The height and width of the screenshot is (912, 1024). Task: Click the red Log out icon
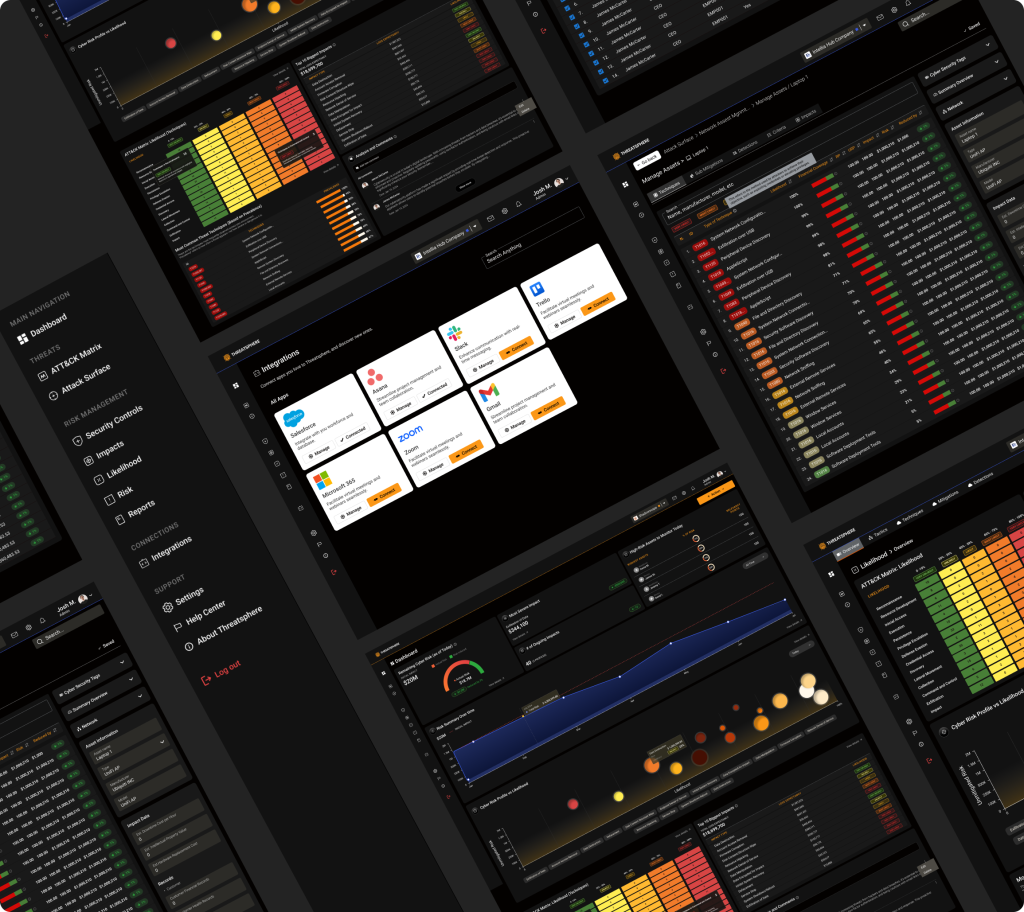(x=205, y=680)
